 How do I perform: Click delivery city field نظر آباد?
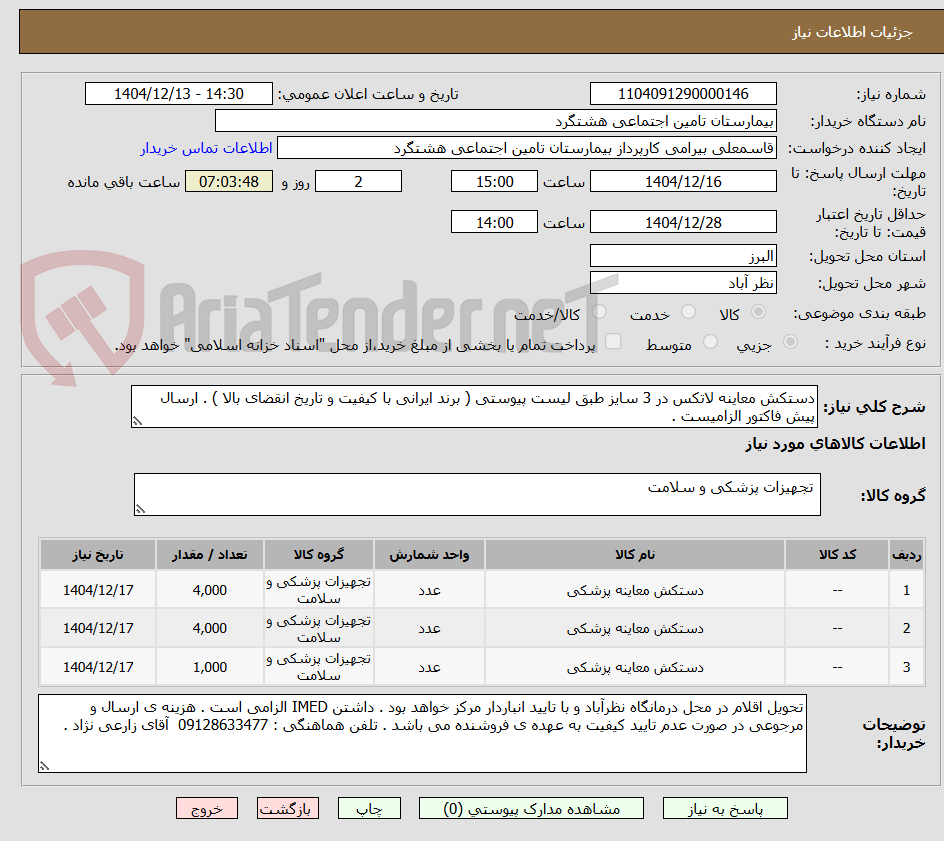point(683,283)
